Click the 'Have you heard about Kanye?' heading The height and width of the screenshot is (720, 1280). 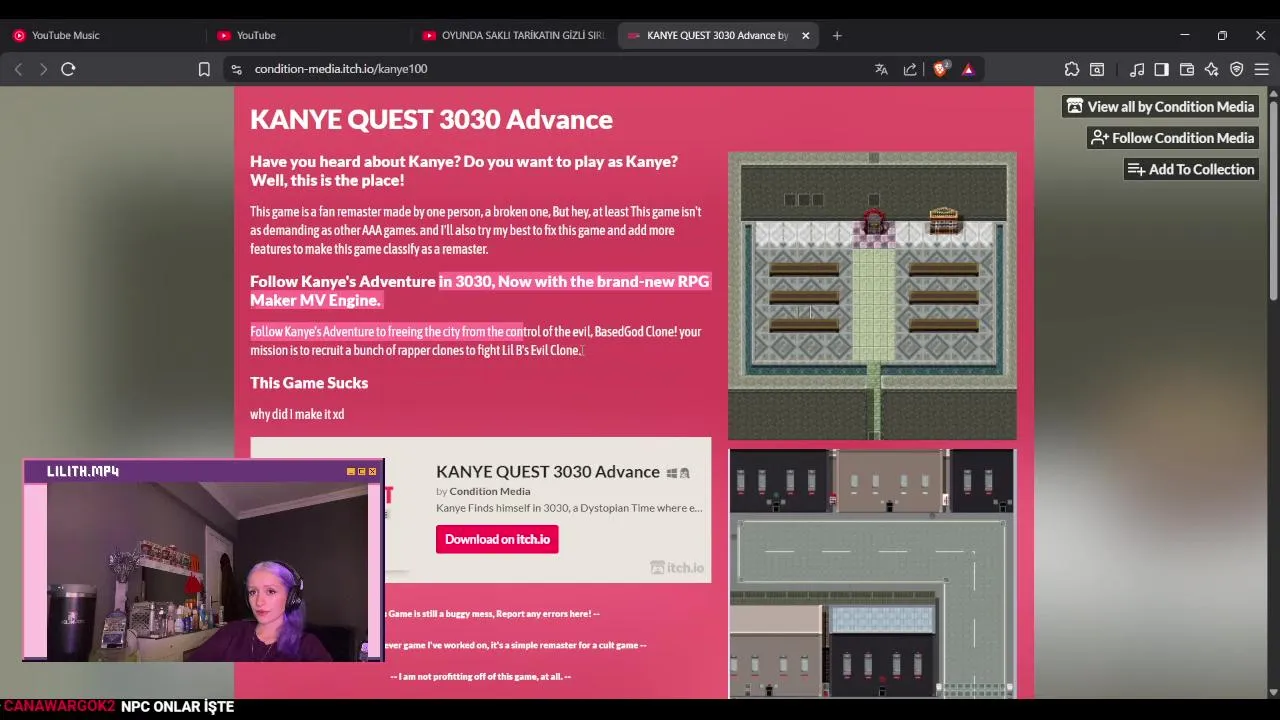pyautogui.click(x=464, y=171)
